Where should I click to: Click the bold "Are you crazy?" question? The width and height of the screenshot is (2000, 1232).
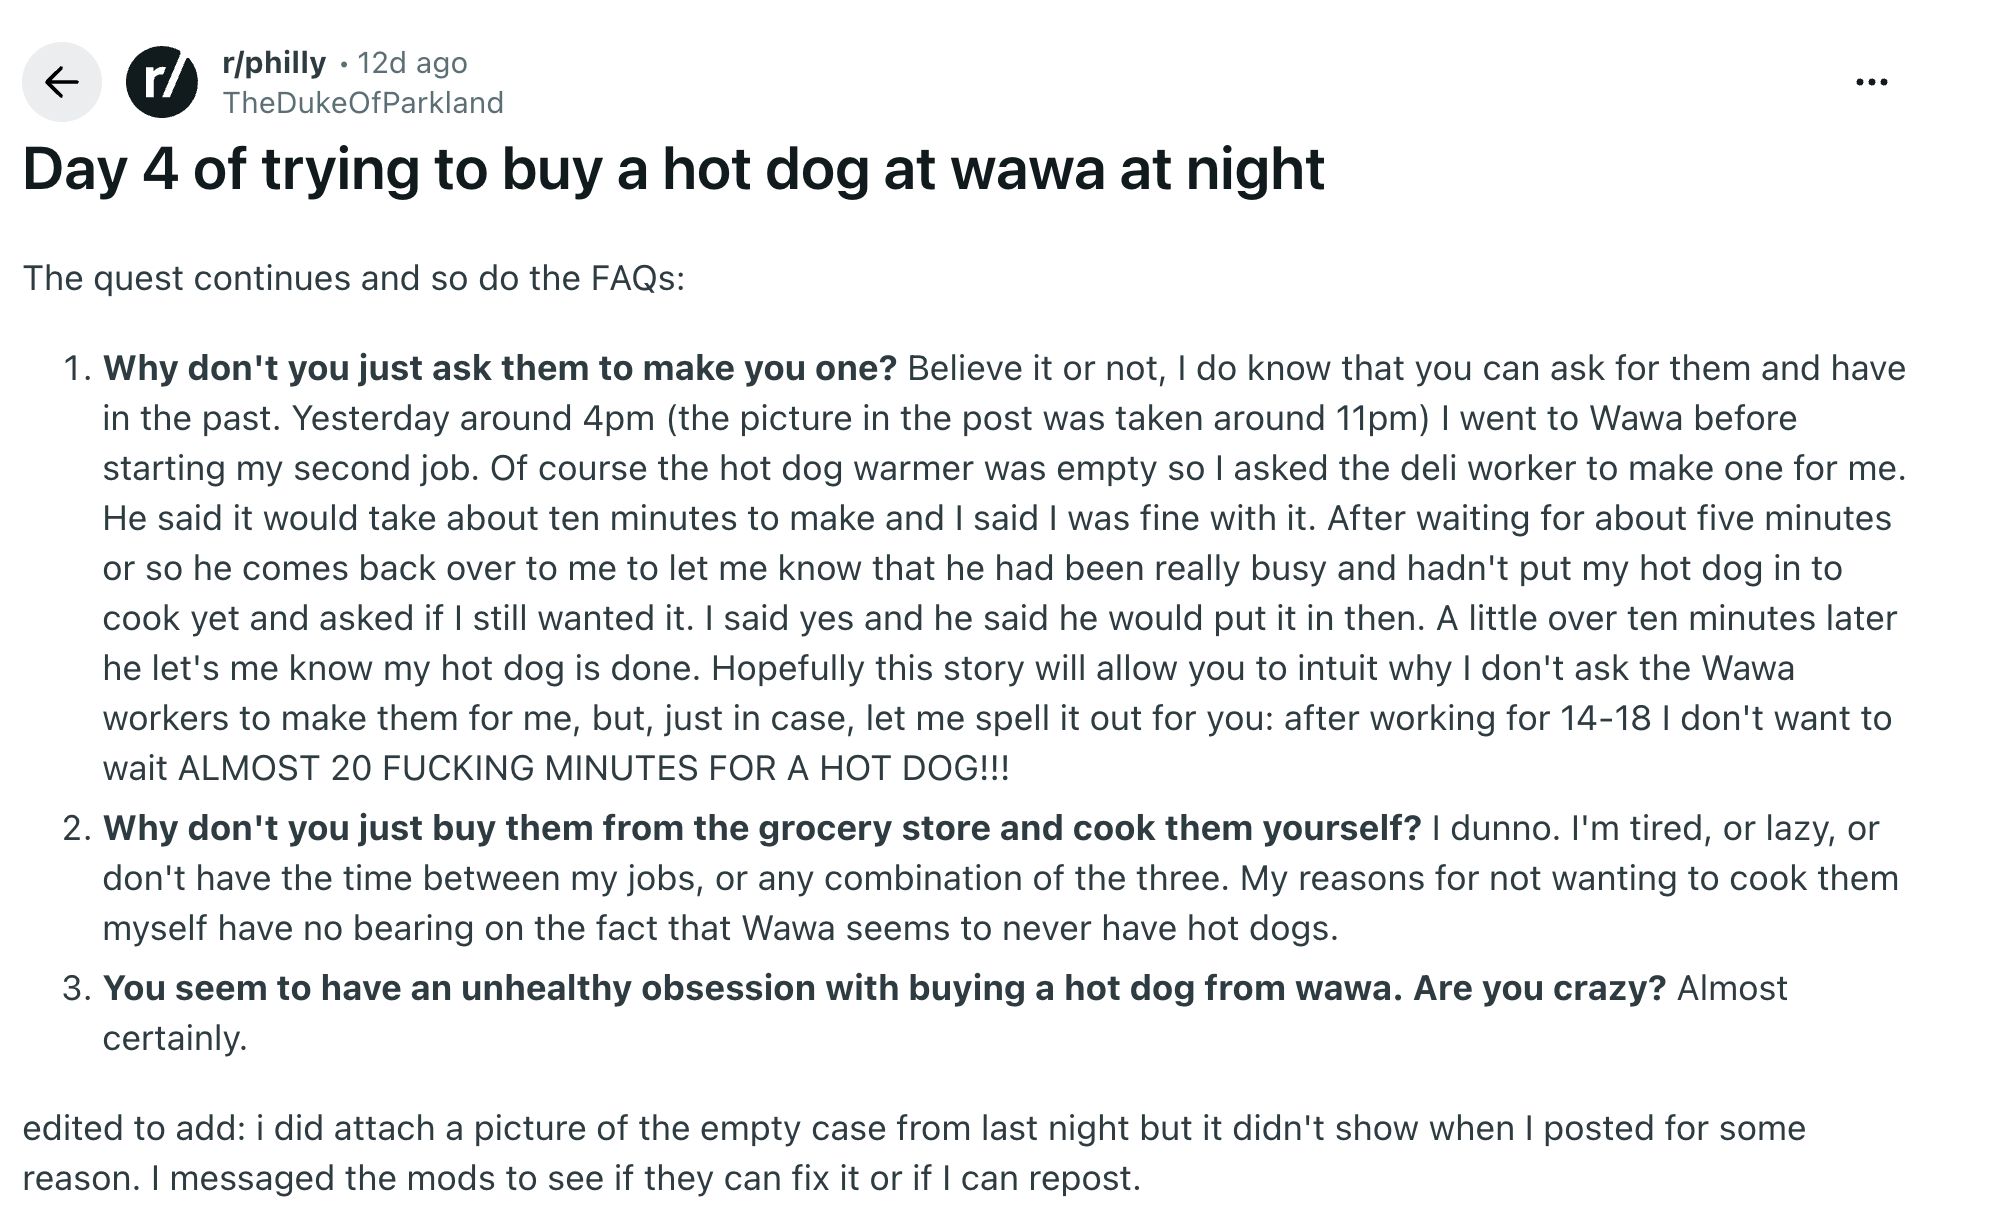(1539, 988)
